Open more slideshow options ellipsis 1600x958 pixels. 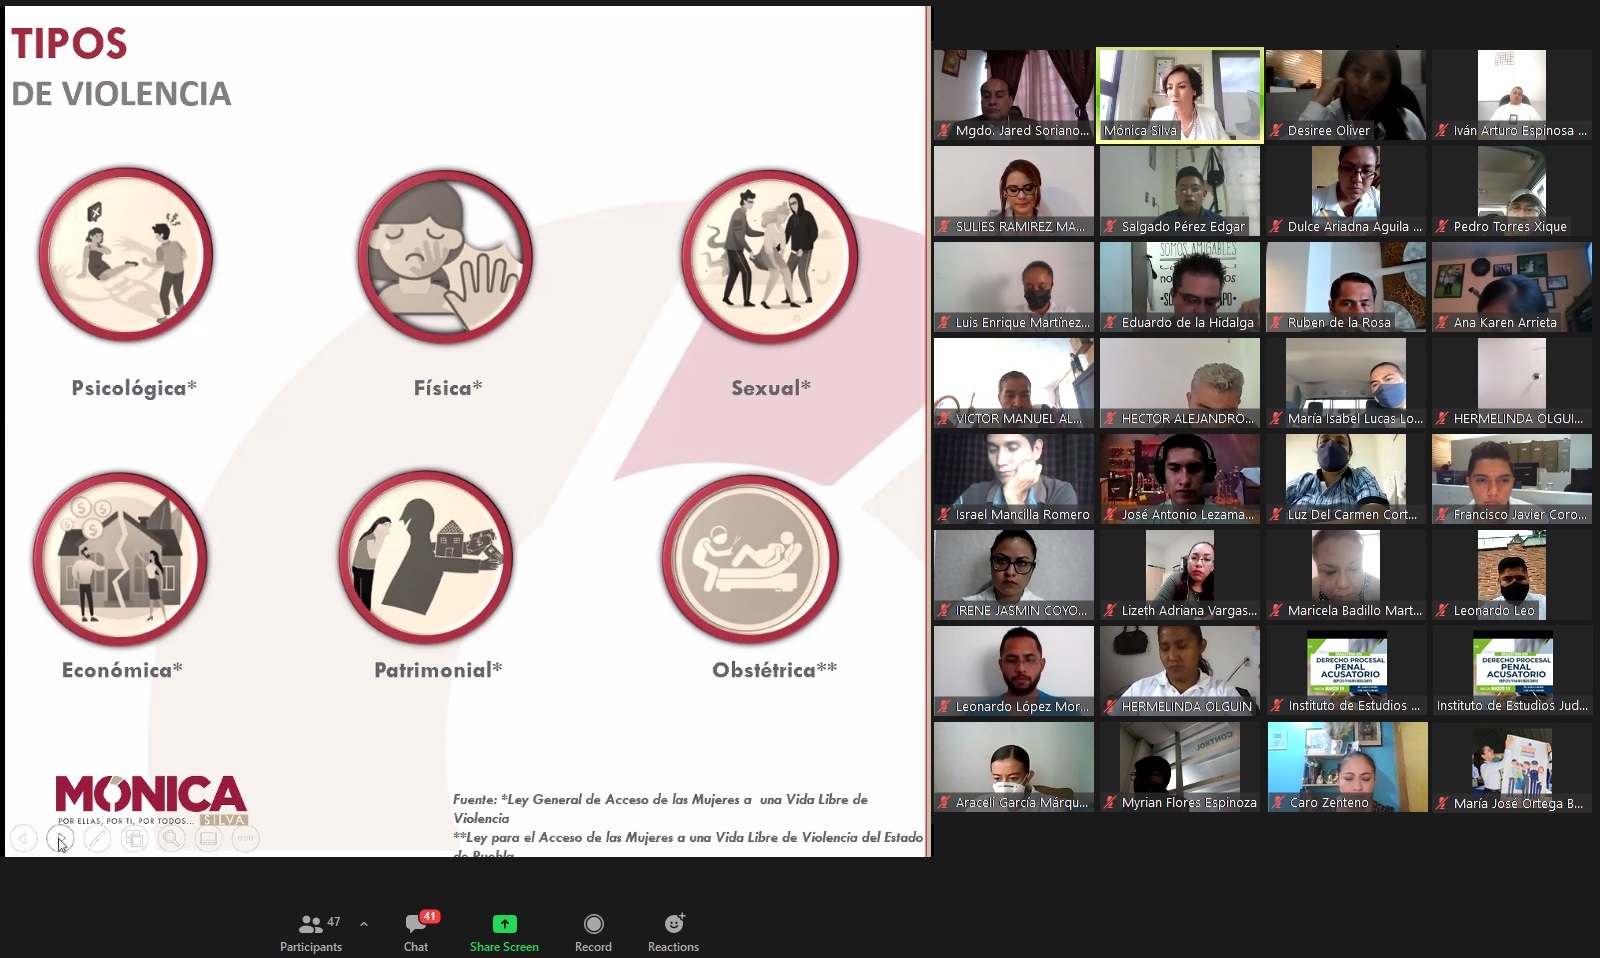[245, 838]
